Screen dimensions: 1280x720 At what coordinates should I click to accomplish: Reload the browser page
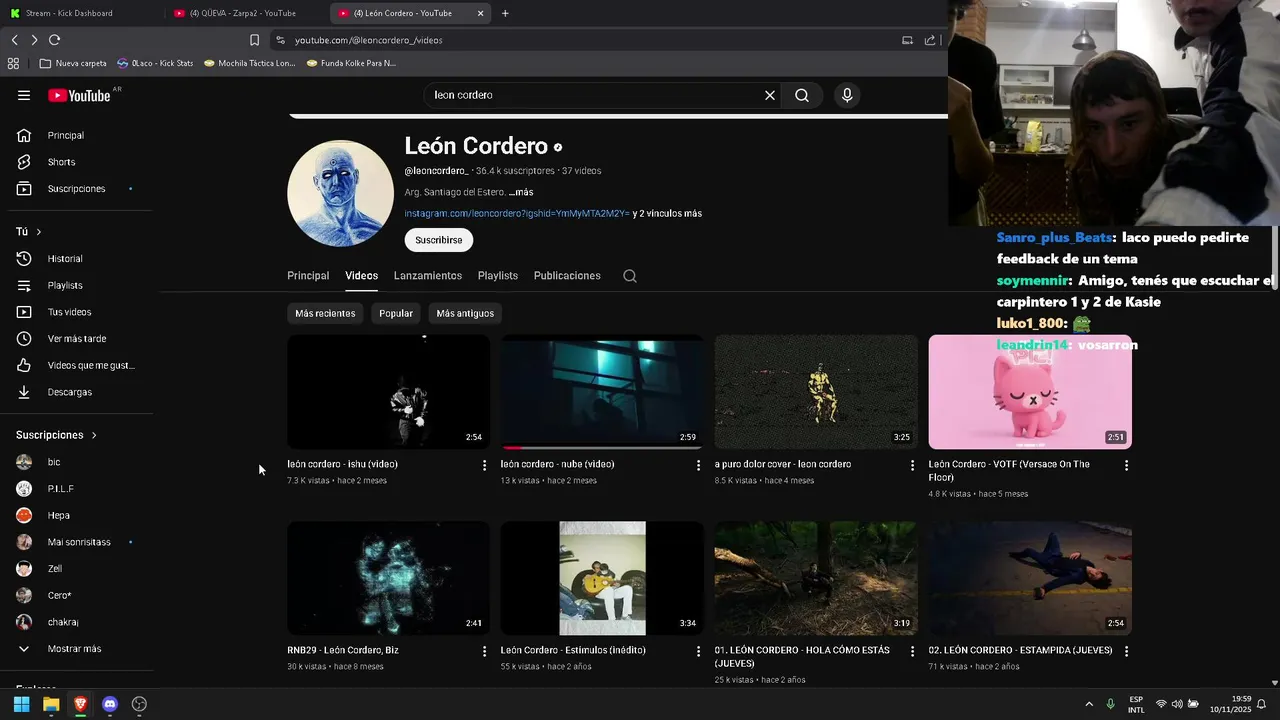point(54,40)
